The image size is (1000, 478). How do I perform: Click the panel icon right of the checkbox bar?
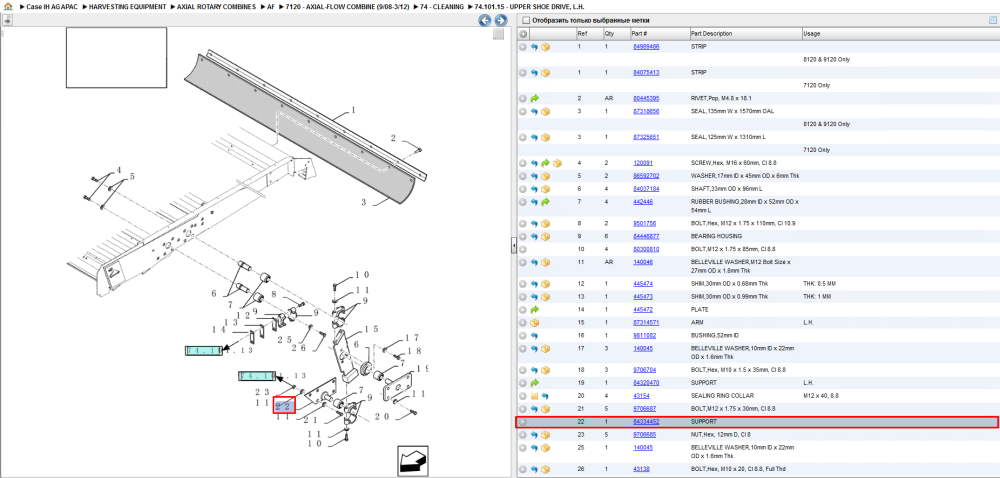coord(992,20)
